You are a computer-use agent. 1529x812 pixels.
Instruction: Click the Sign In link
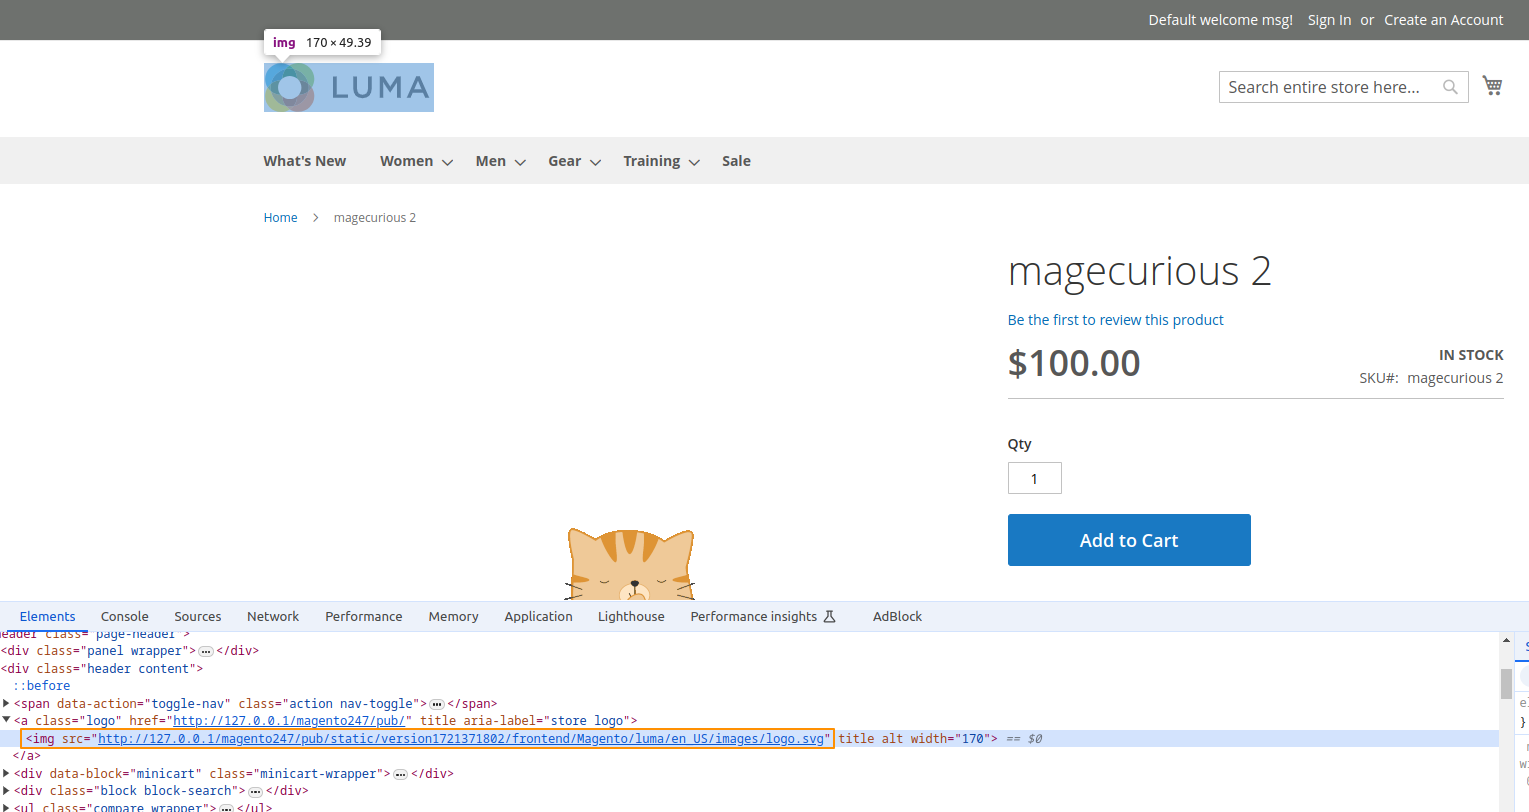click(1329, 19)
